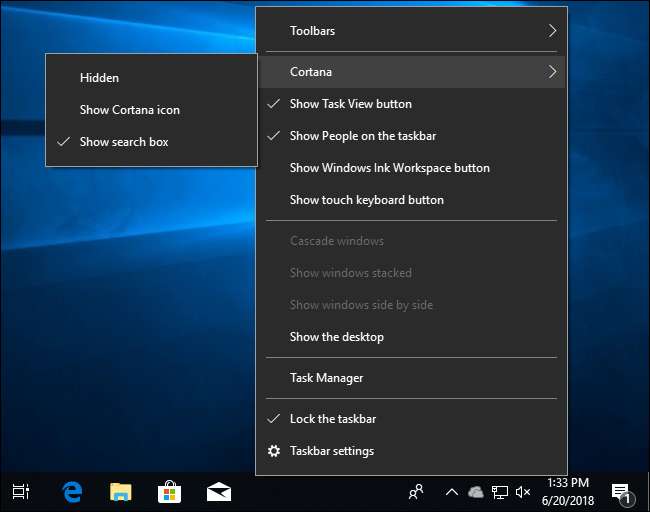Open Task Manager from context menu
This screenshot has height=512, width=650.
coord(326,378)
